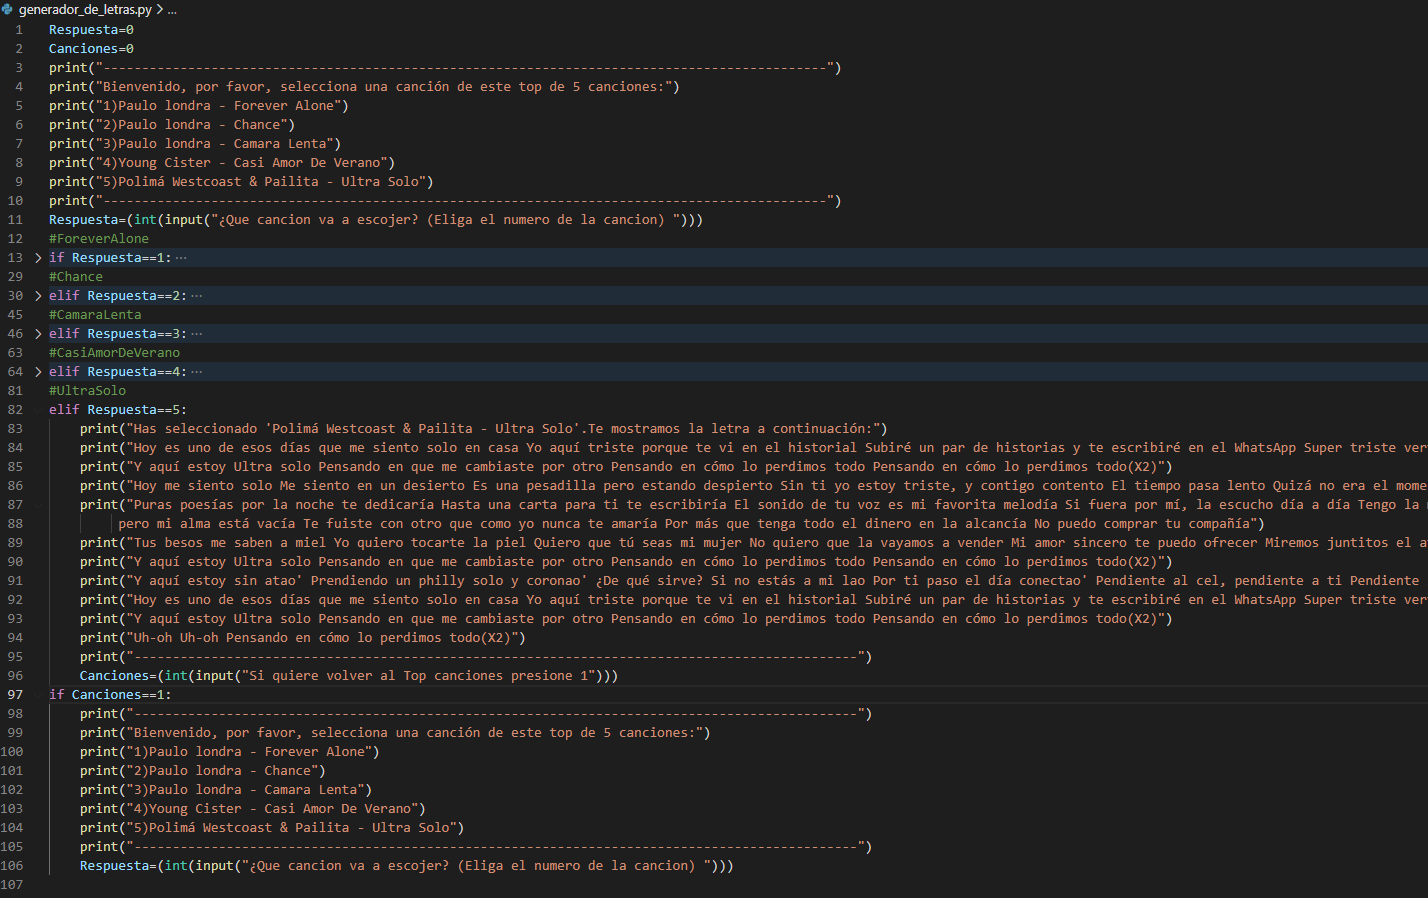Screen dimensions: 1428x898
Task: Click 'Puras poesías por la noche' on line 87
Action: tap(234, 505)
